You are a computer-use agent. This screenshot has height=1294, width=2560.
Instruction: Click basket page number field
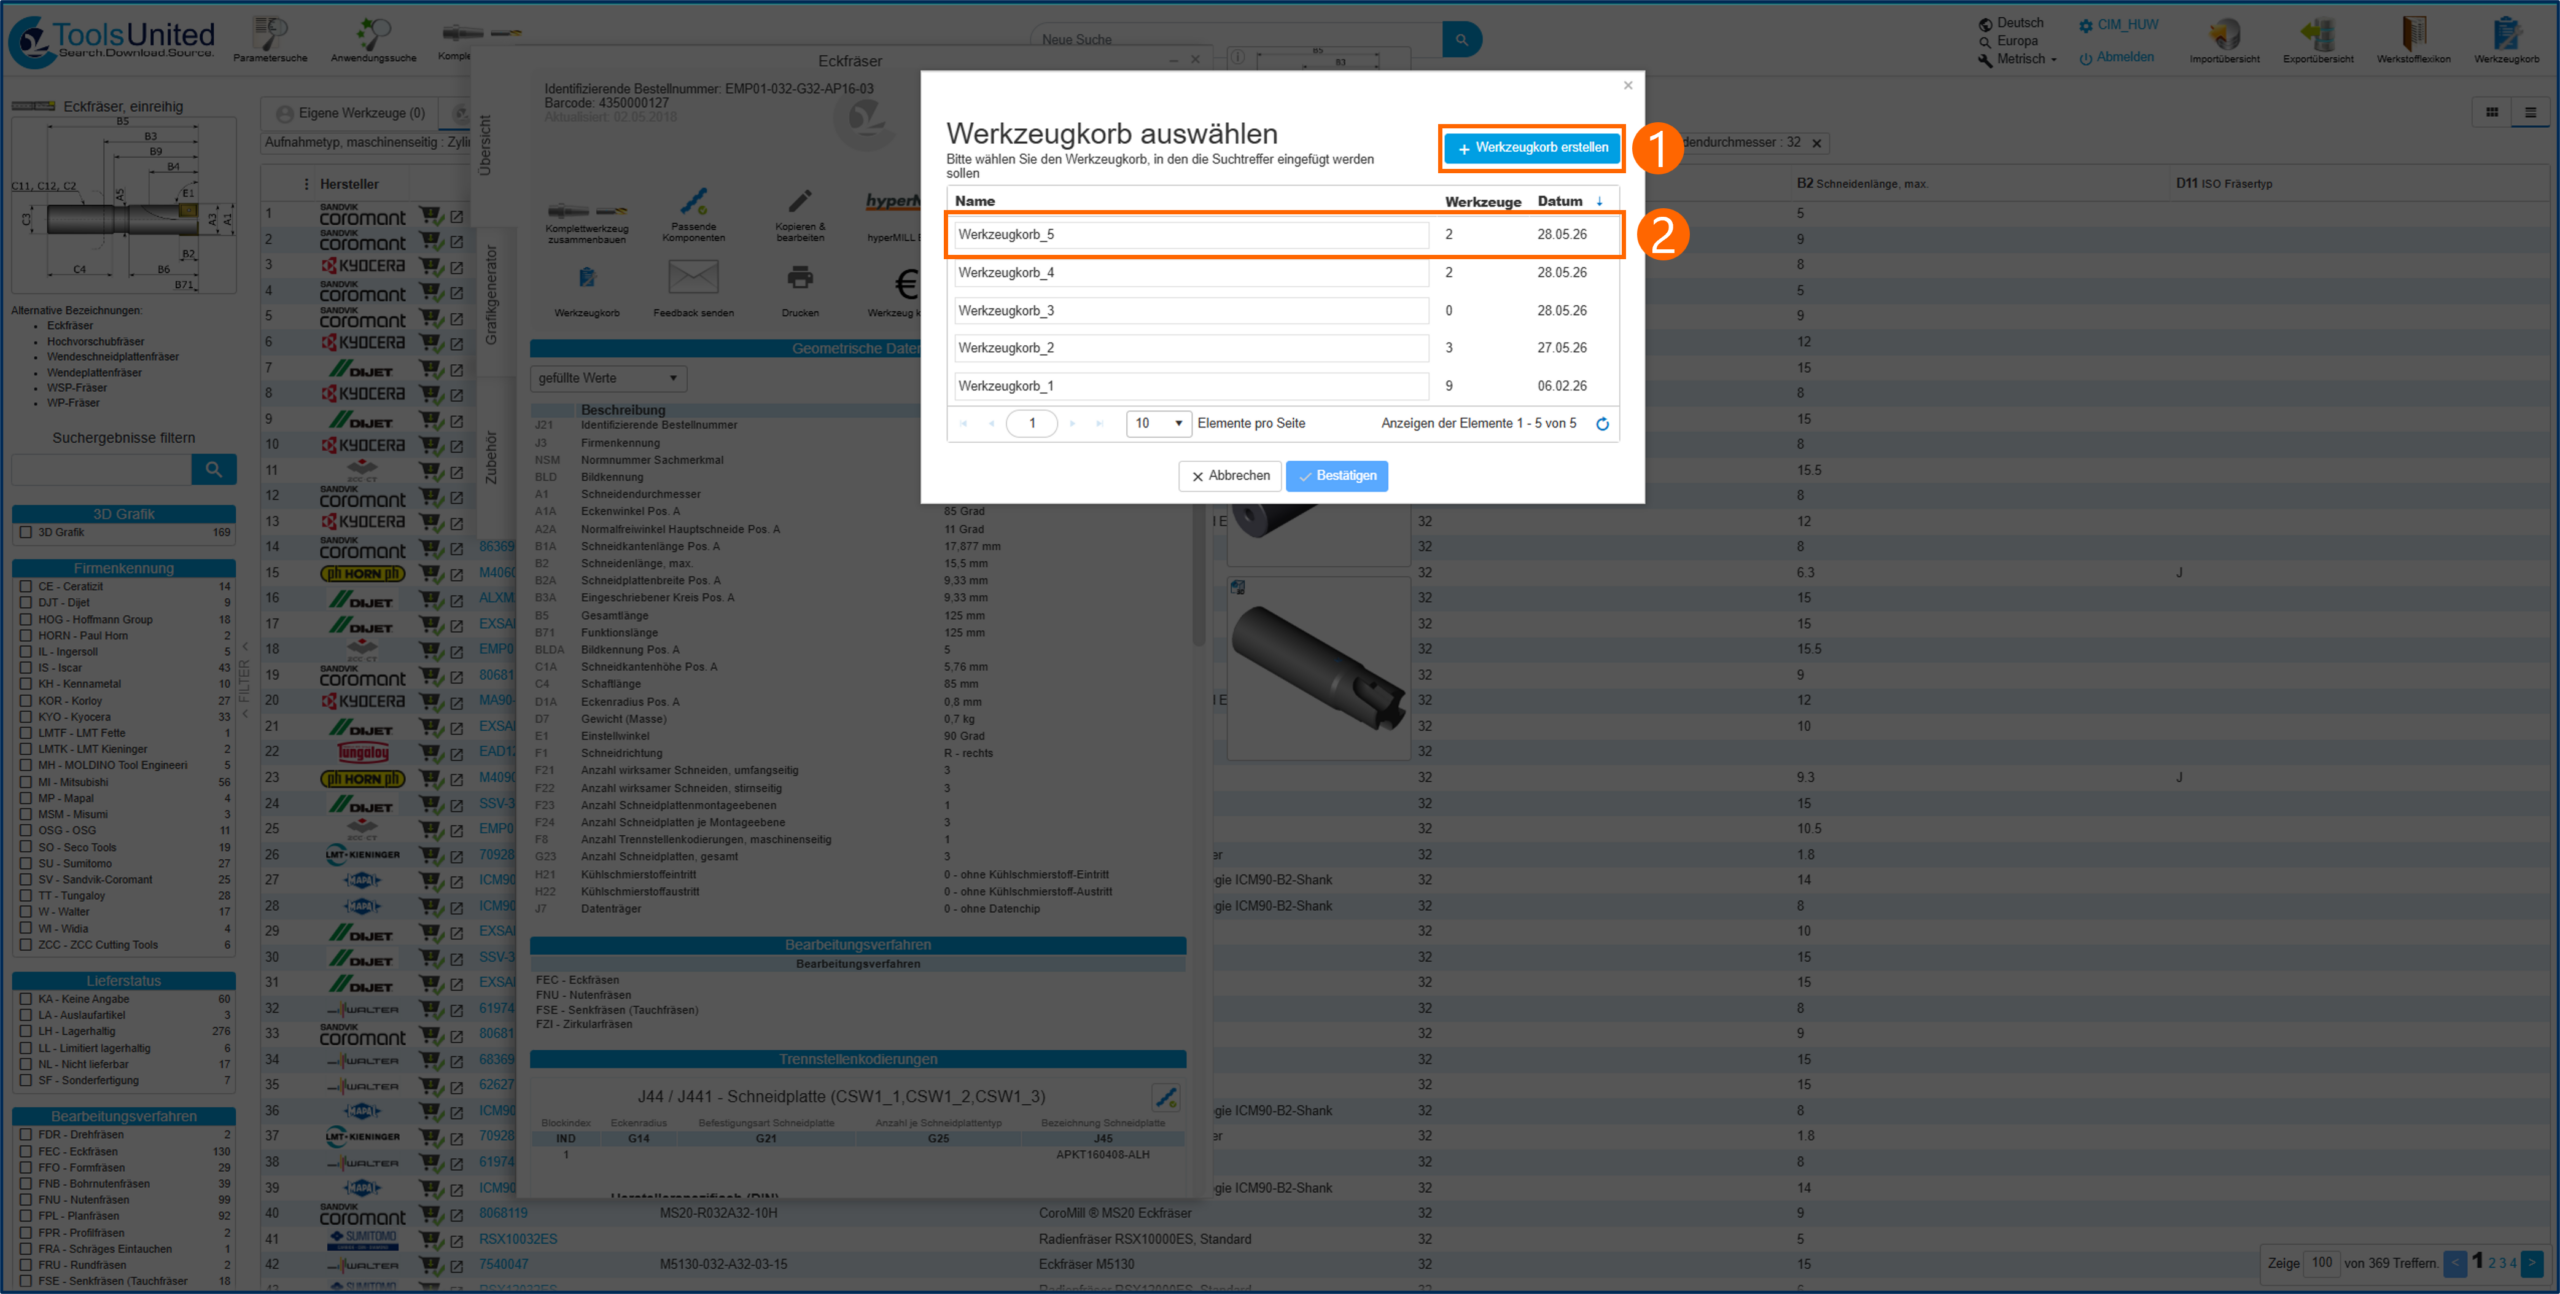pos(1032,424)
